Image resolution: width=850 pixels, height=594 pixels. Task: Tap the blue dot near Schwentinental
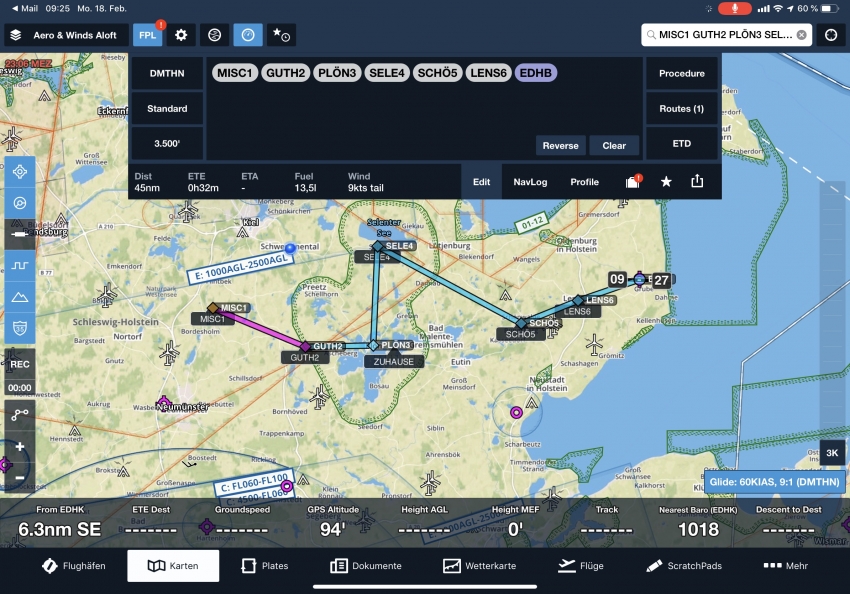(291, 248)
